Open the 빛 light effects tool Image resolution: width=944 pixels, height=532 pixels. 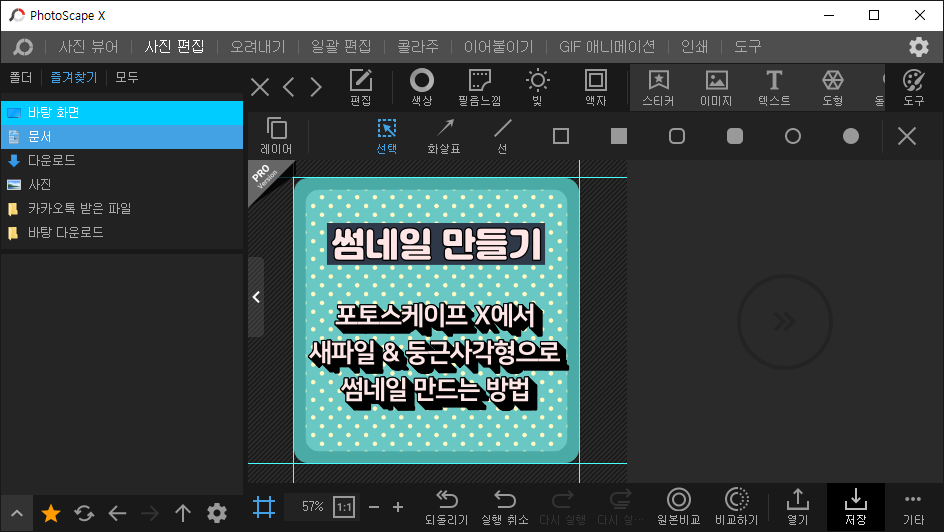tap(537, 87)
